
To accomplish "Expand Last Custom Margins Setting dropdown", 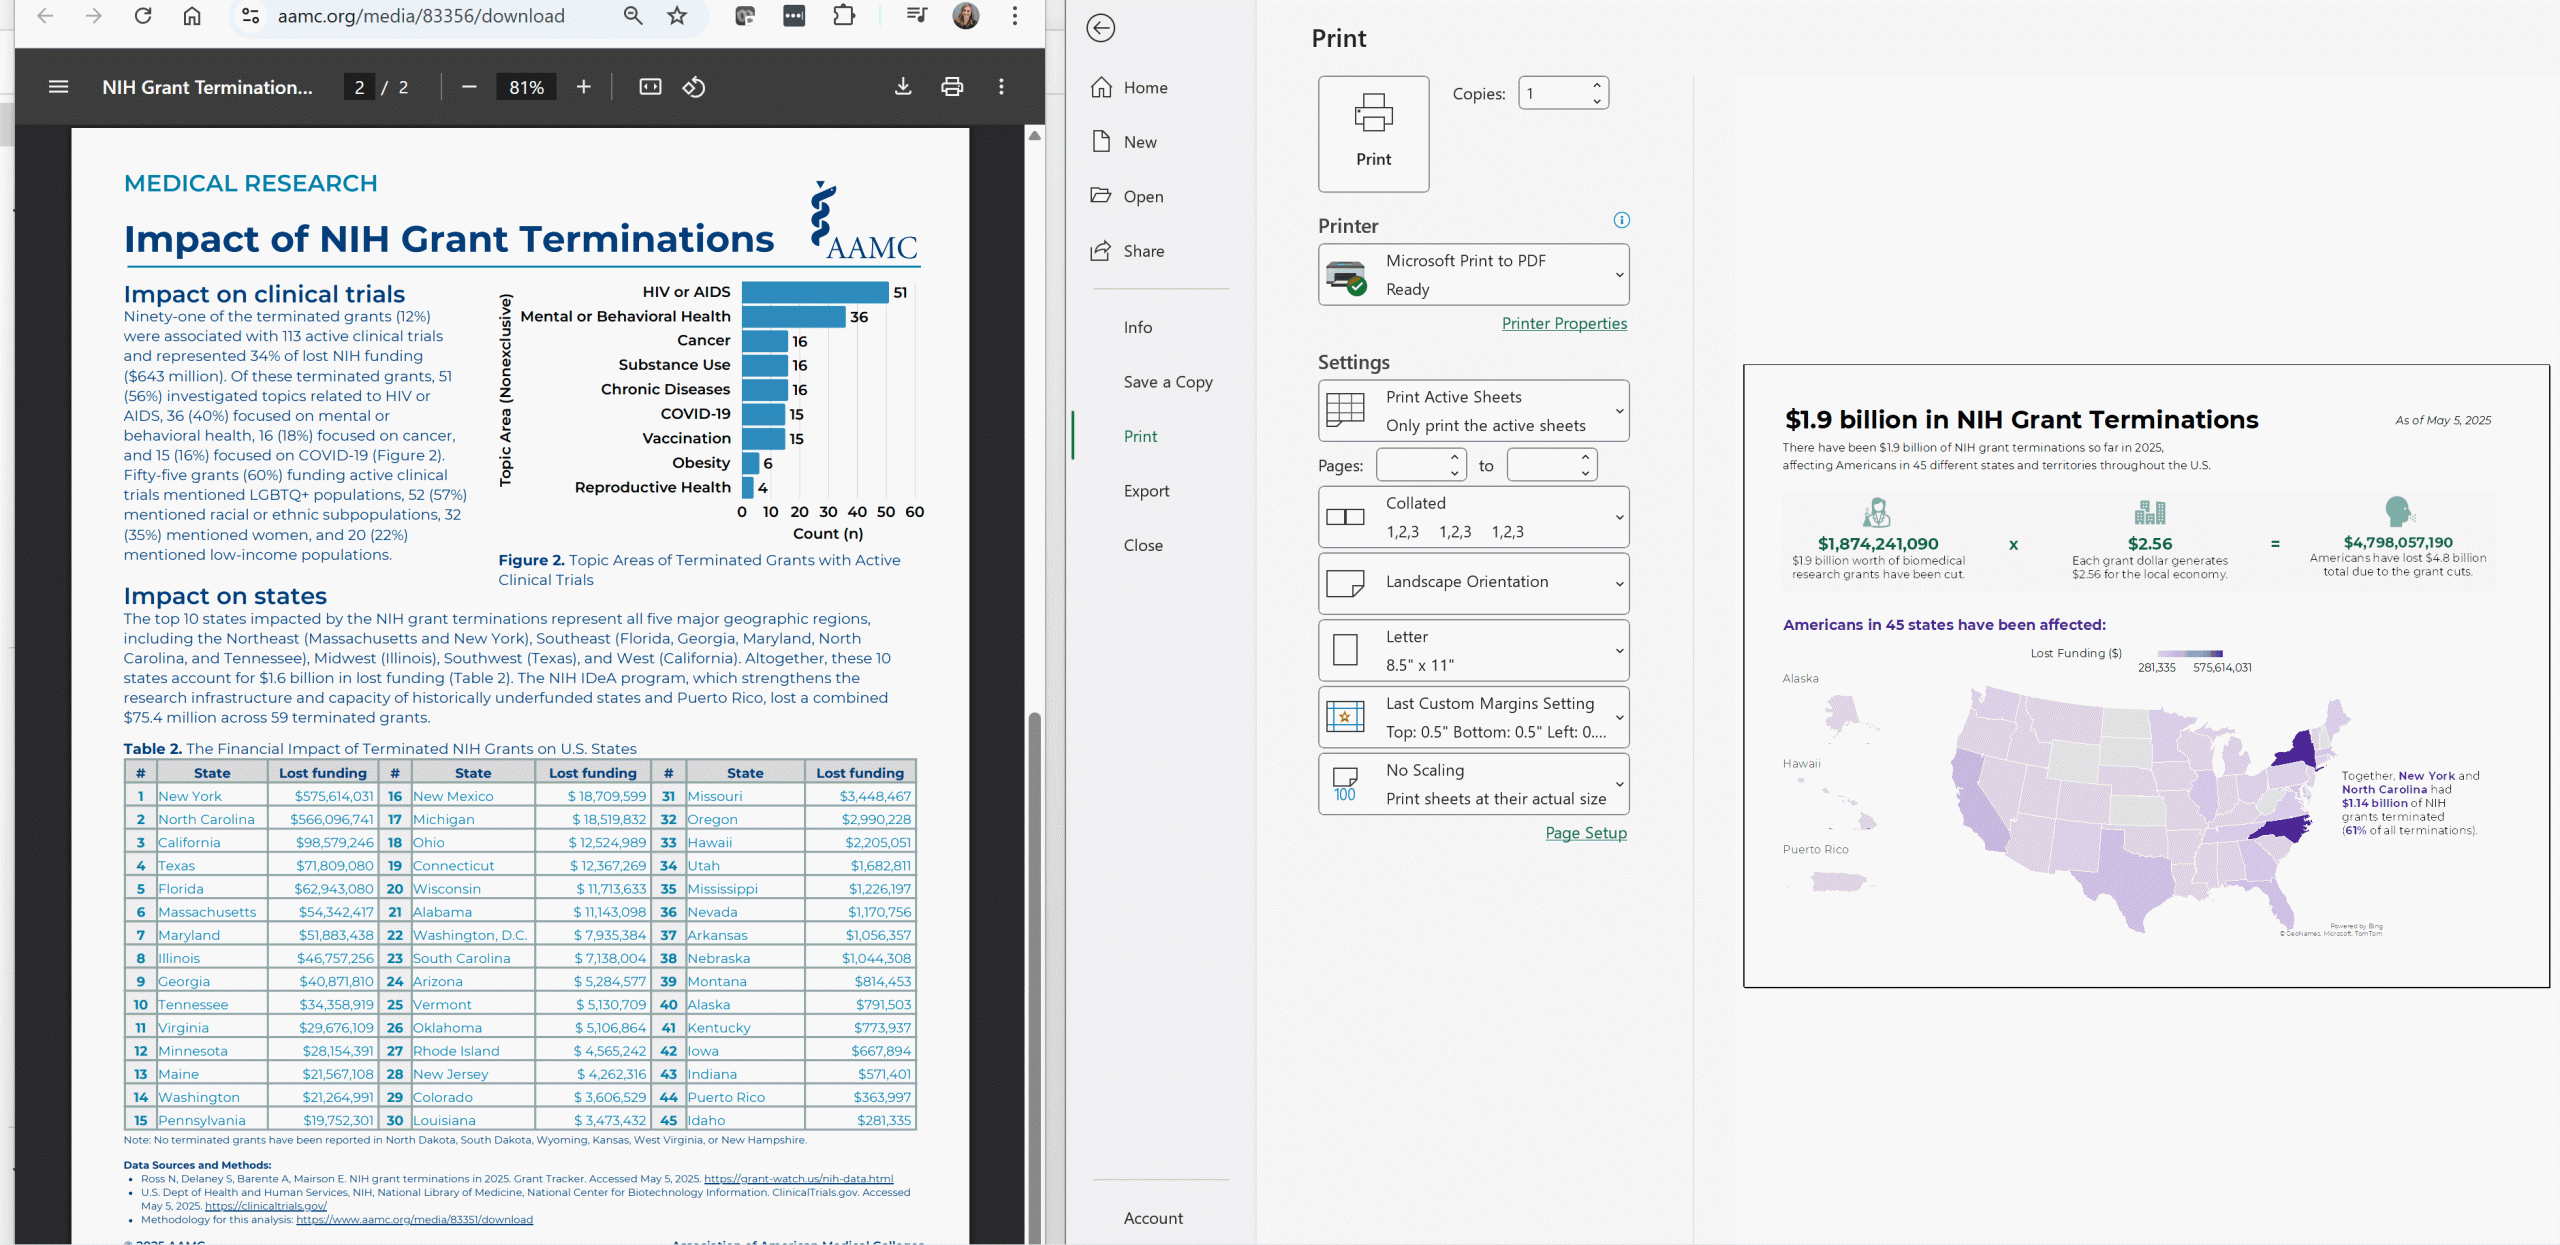I will (x=1473, y=717).
